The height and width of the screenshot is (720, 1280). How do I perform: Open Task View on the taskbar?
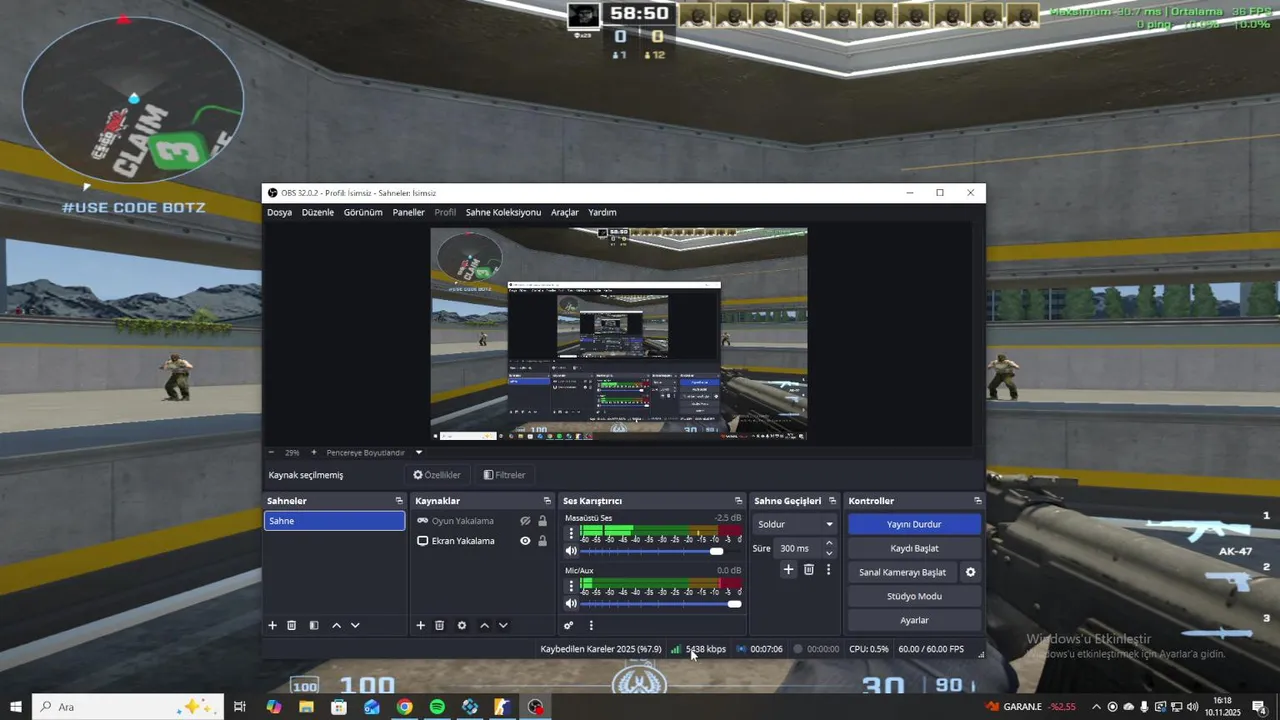[x=240, y=707]
